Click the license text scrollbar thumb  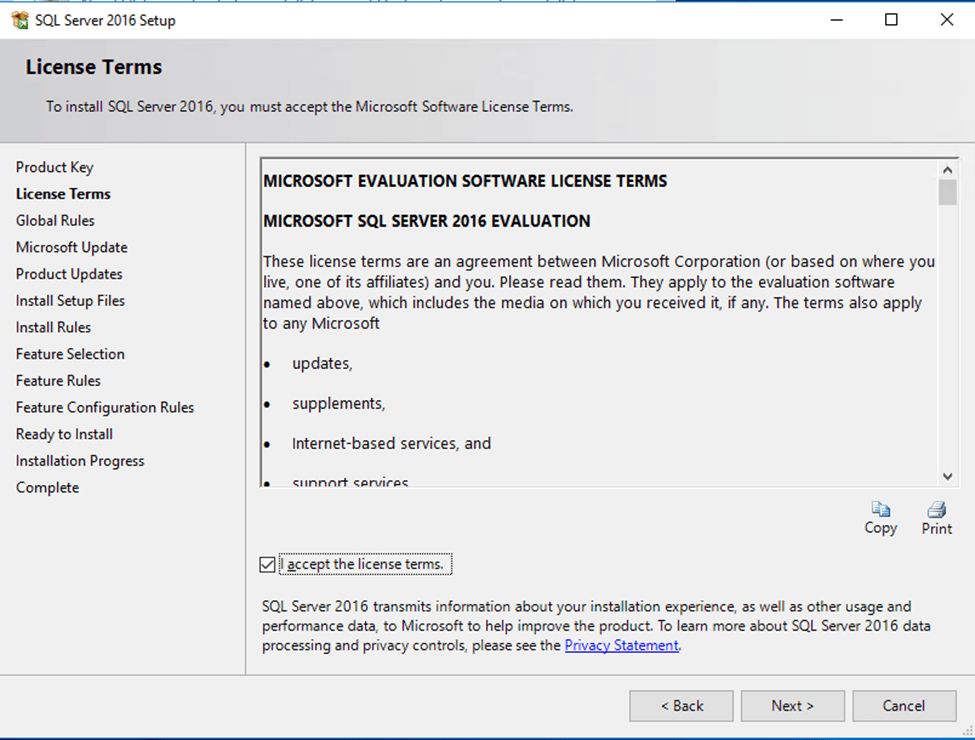click(x=947, y=192)
